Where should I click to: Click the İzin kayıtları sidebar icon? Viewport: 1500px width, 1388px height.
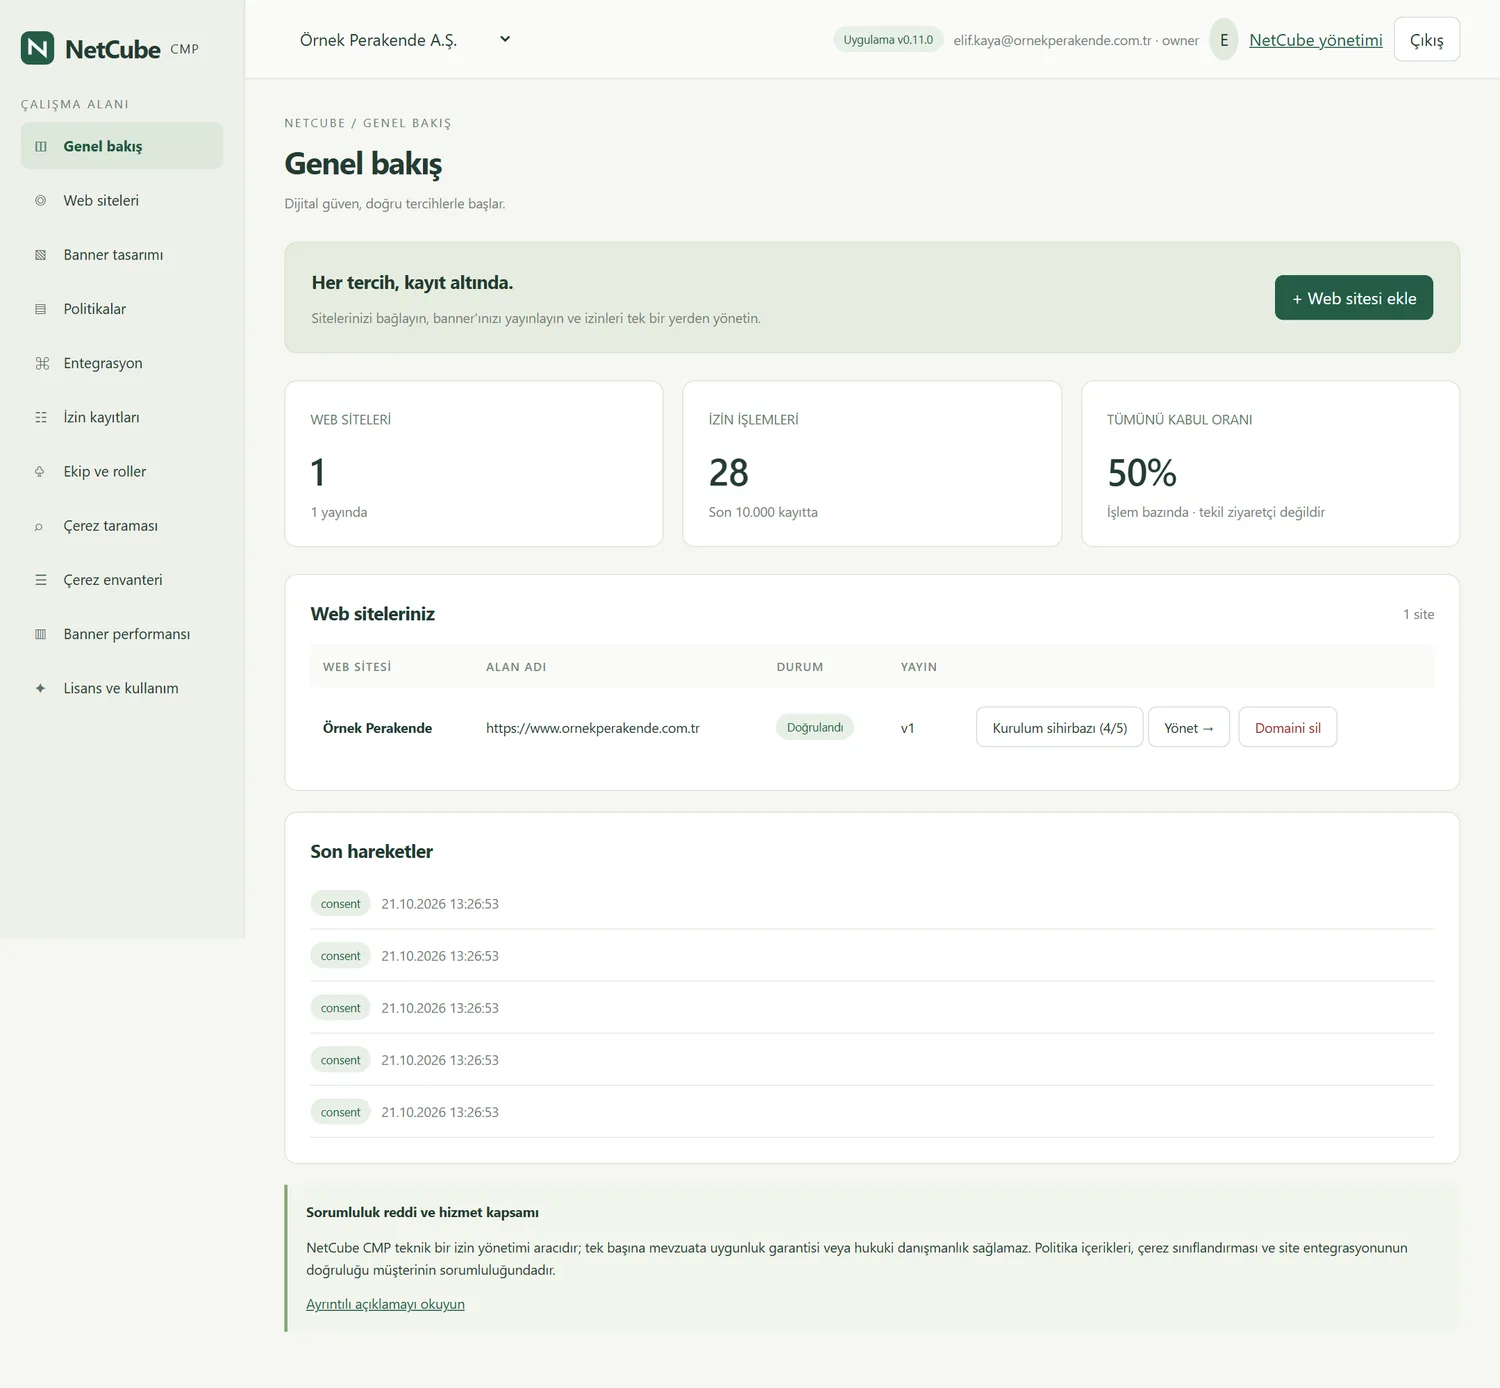(41, 417)
